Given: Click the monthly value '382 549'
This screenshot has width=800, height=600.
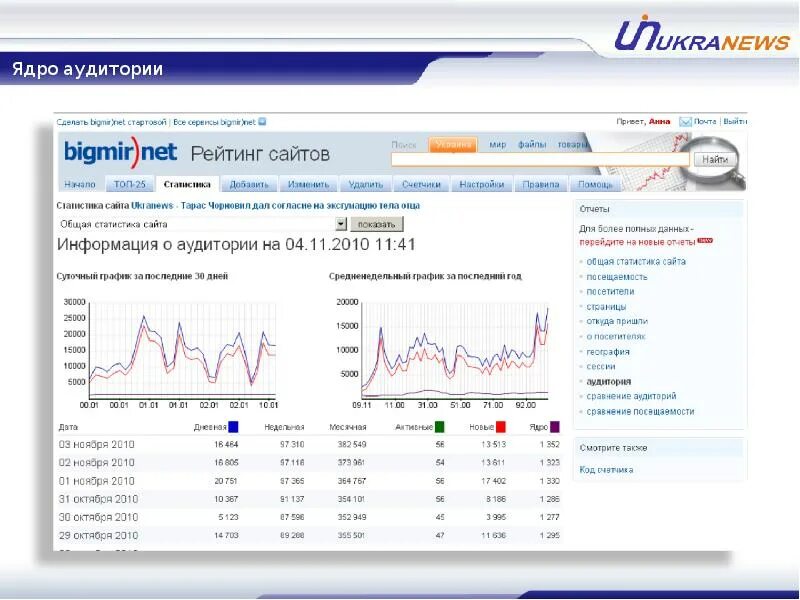Looking at the screenshot, I should (352, 444).
